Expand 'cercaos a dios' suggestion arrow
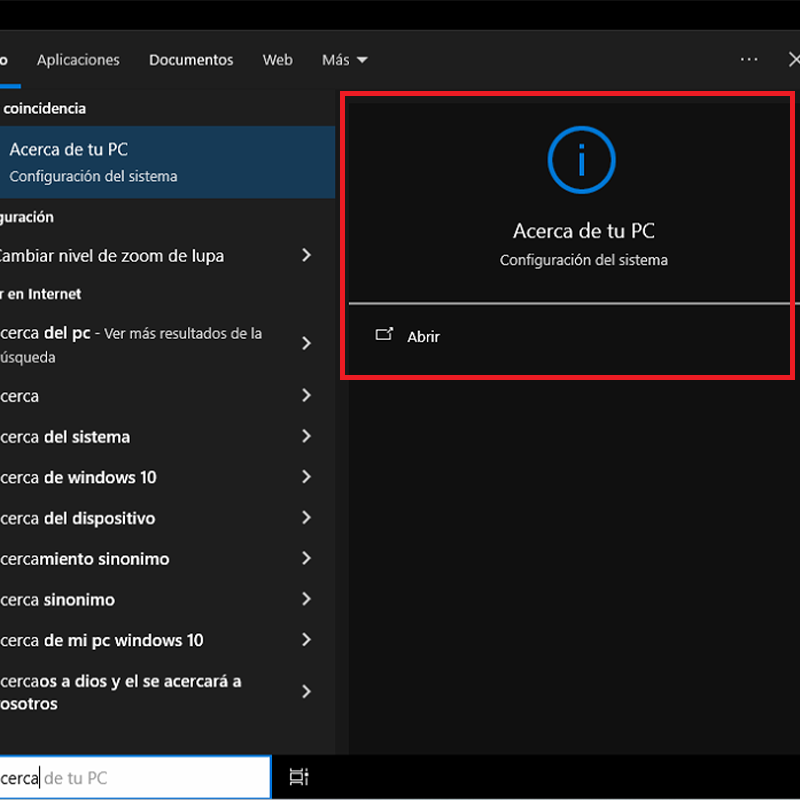This screenshot has height=800, width=800. [306, 692]
